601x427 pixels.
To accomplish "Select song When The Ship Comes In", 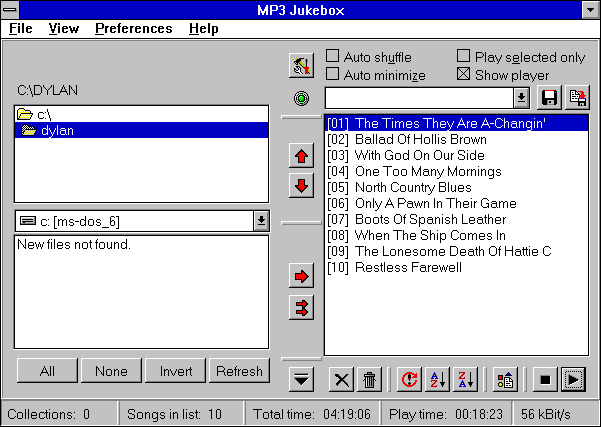I will point(456,235).
